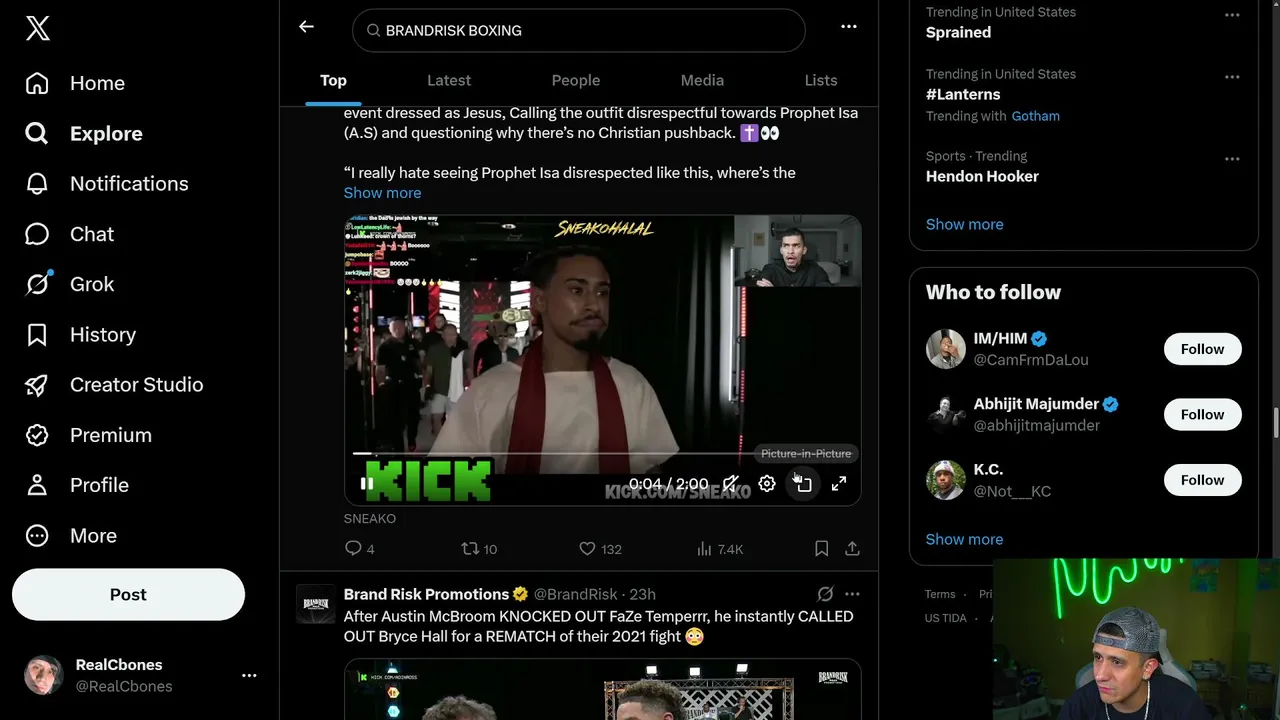Open the Sprained trending topic

click(x=958, y=32)
